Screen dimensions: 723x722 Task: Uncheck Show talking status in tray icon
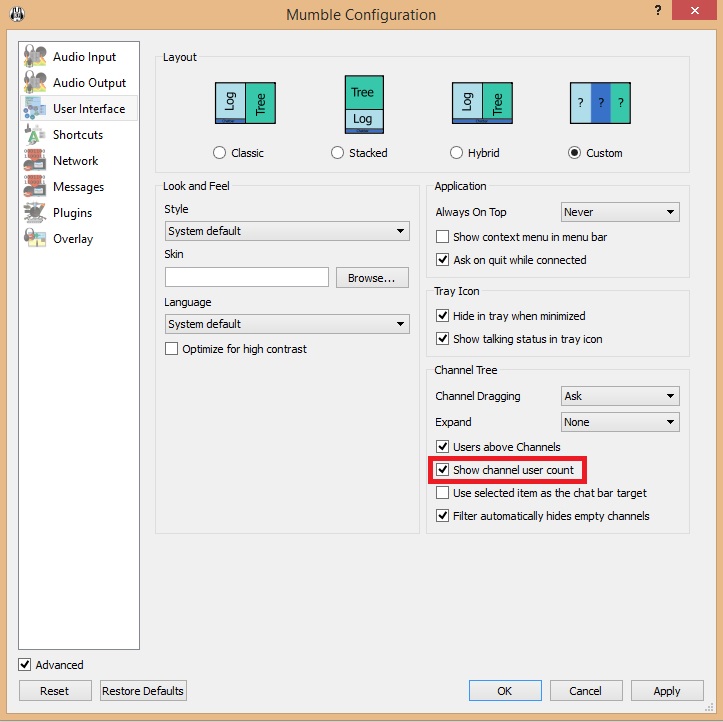click(443, 338)
